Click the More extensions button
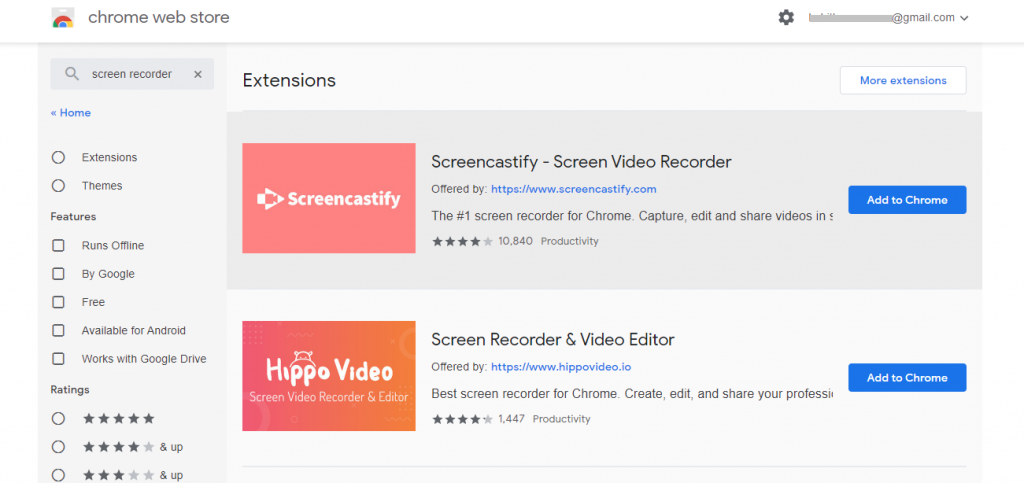Screen dimensions: 1024x483 [x=903, y=80]
